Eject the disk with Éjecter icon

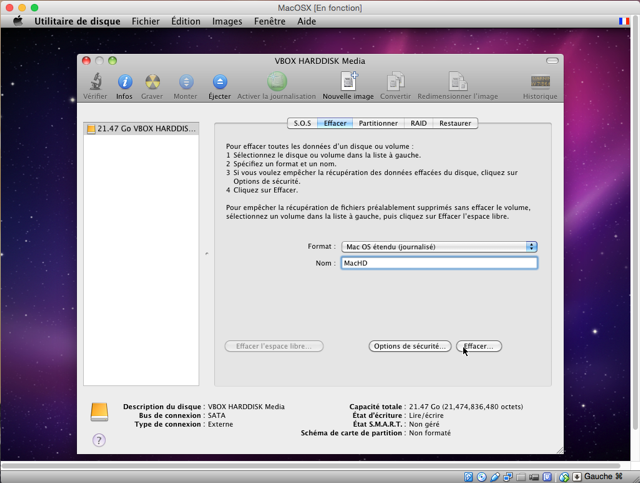[220, 82]
